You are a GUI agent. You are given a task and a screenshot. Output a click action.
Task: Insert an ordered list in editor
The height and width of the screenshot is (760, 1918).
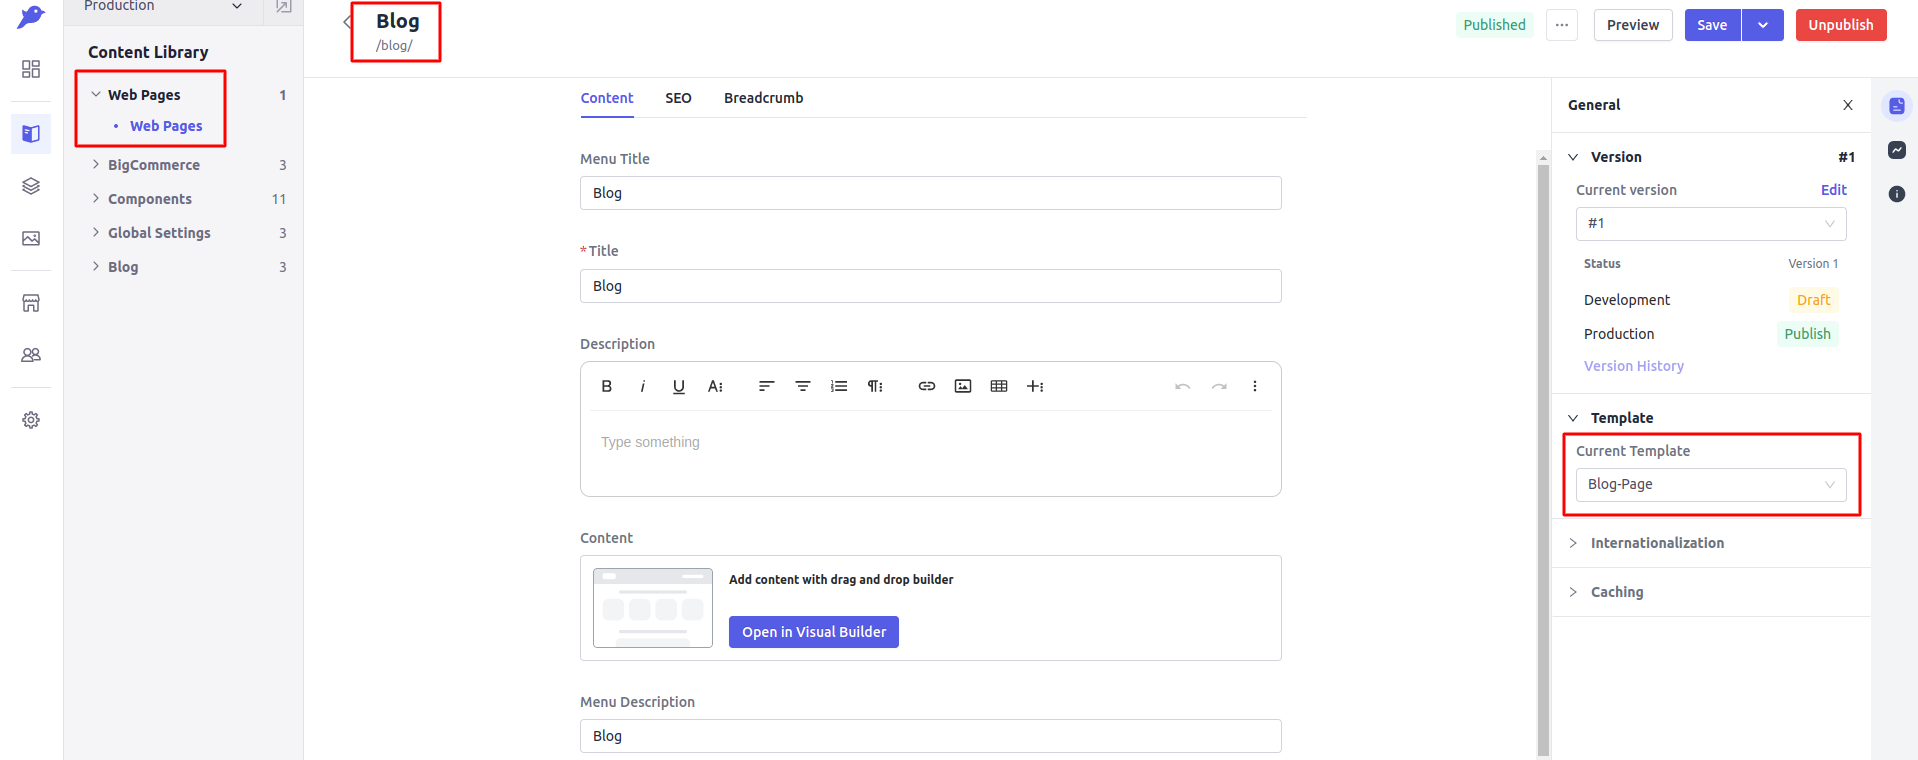[838, 386]
